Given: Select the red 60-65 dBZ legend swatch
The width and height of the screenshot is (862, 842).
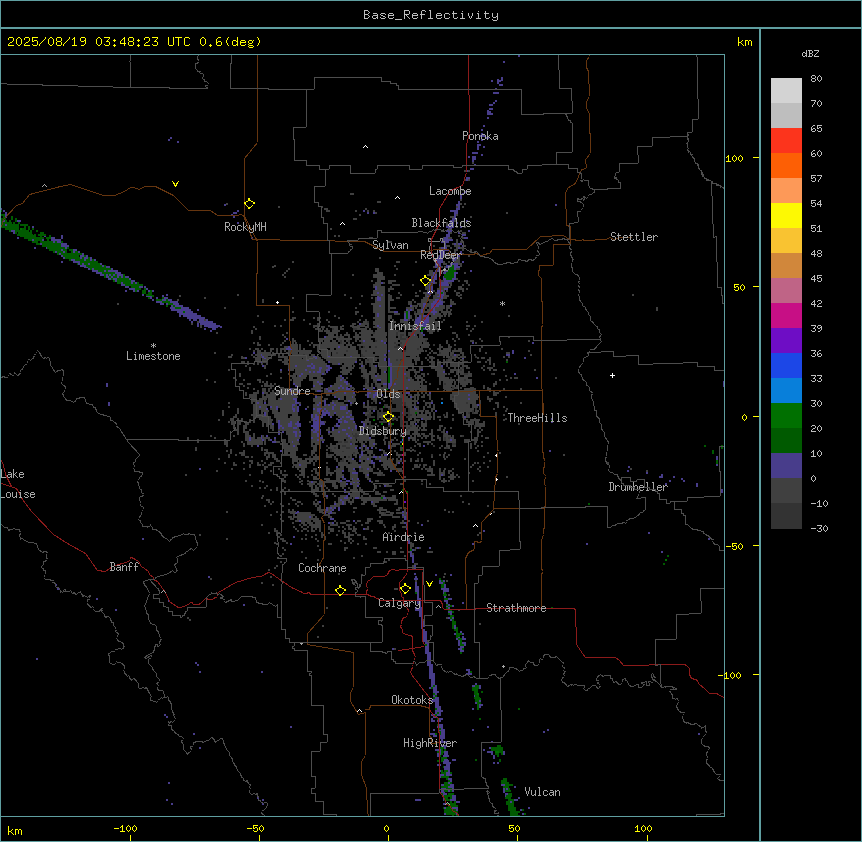Looking at the screenshot, I should [x=786, y=141].
